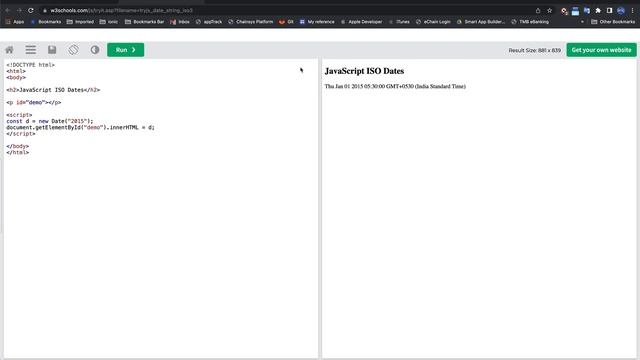Viewport: 640px width, 360px height.
Task: Open the Chrome profile avatar
Action: click(621, 11)
